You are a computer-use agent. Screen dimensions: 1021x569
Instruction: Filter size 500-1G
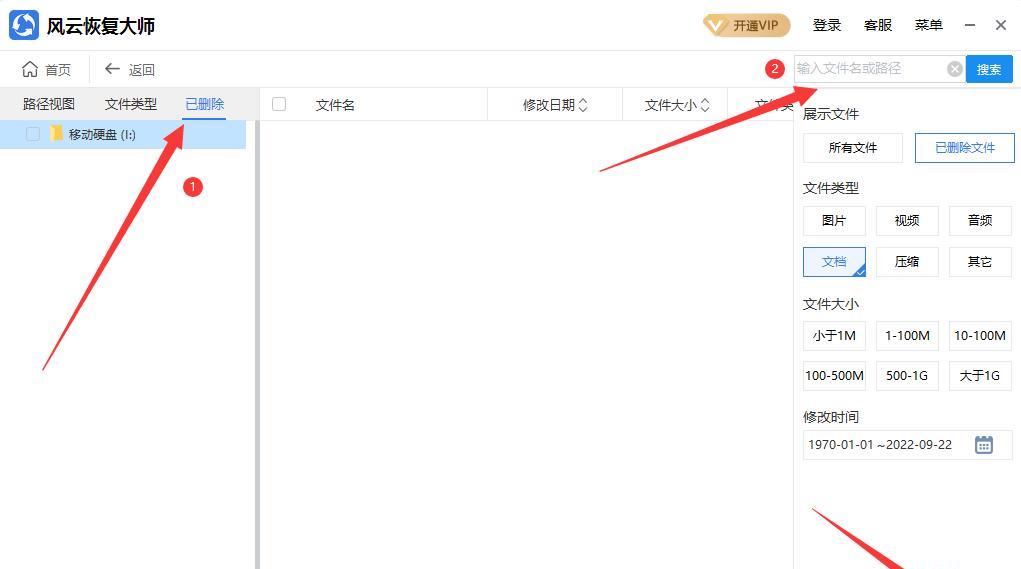(907, 376)
